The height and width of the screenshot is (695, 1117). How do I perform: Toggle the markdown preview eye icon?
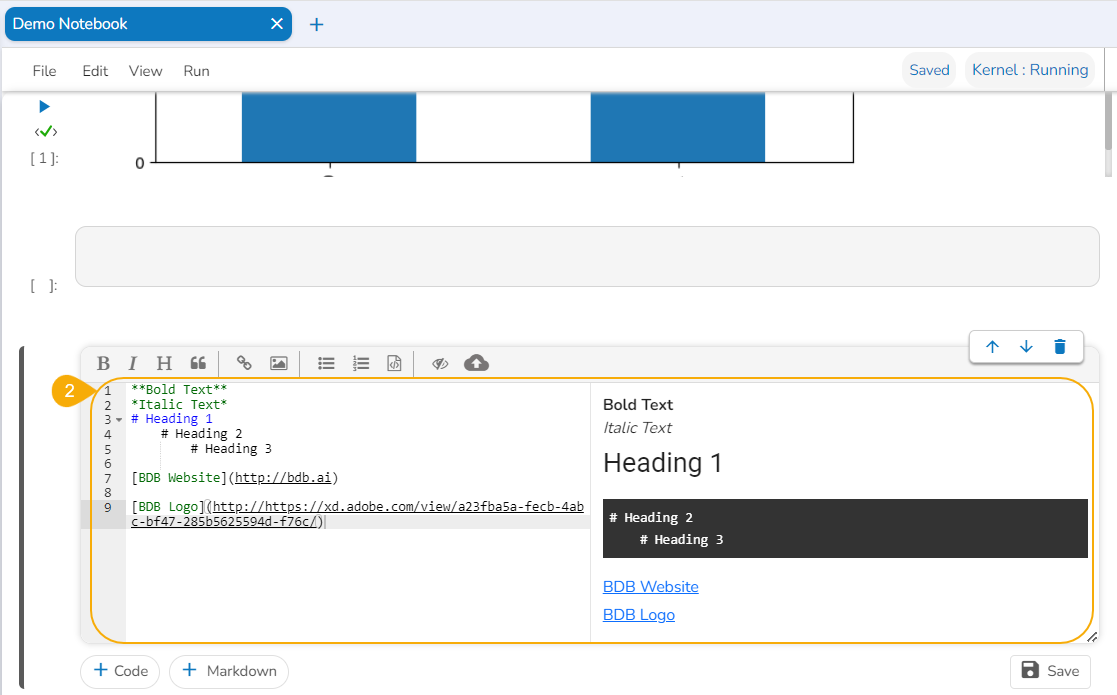point(440,363)
